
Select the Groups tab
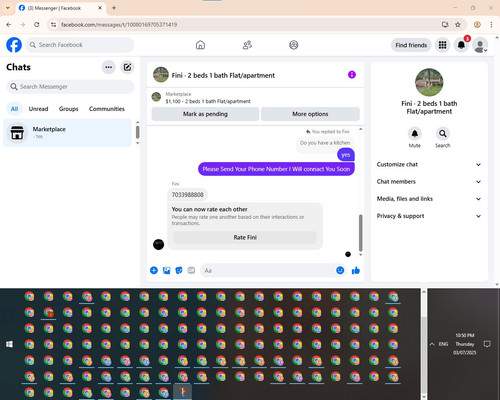click(68, 109)
